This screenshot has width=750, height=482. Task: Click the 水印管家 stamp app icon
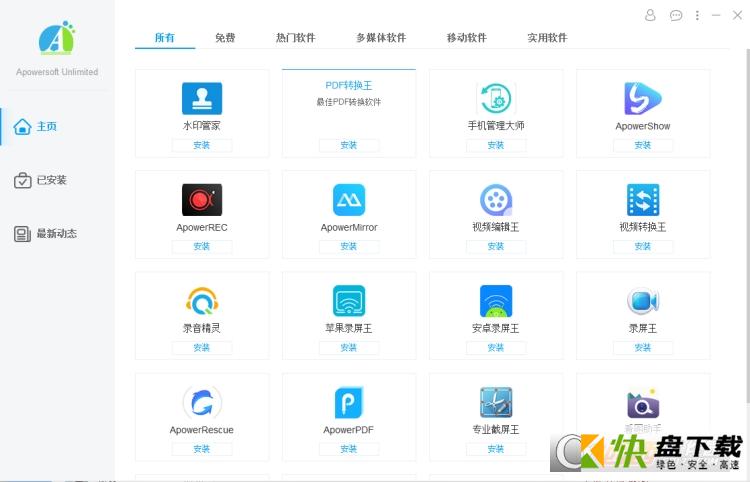[202, 99]
